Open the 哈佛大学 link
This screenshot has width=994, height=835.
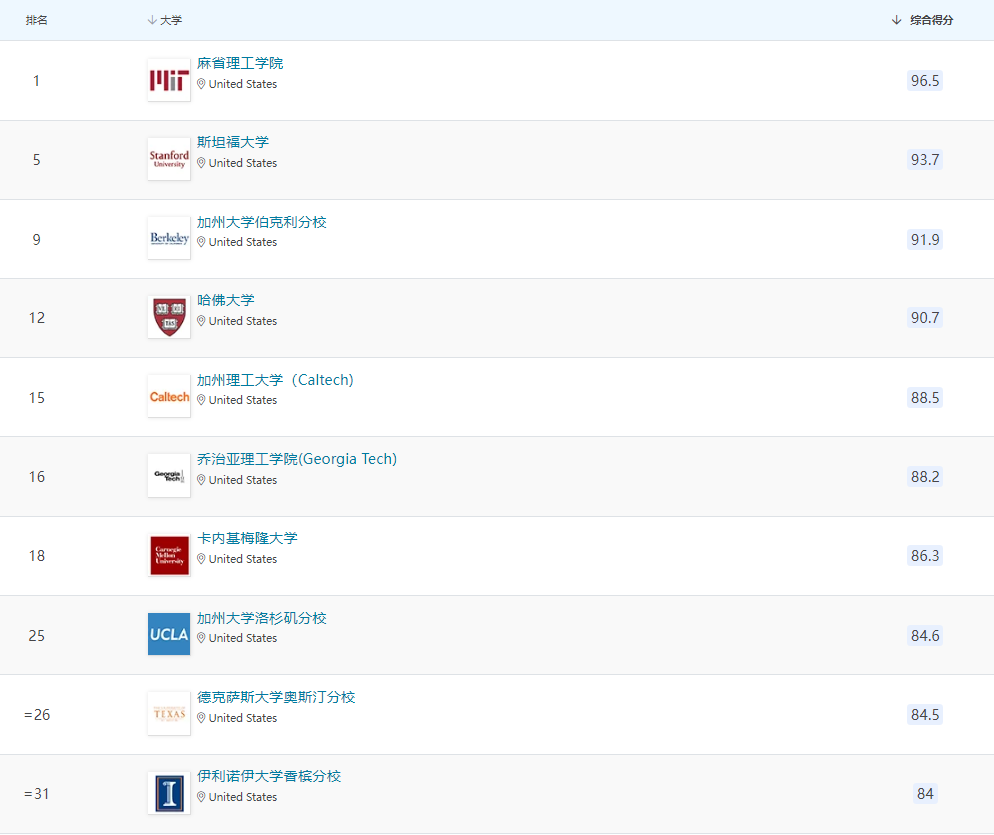point(226,300)
